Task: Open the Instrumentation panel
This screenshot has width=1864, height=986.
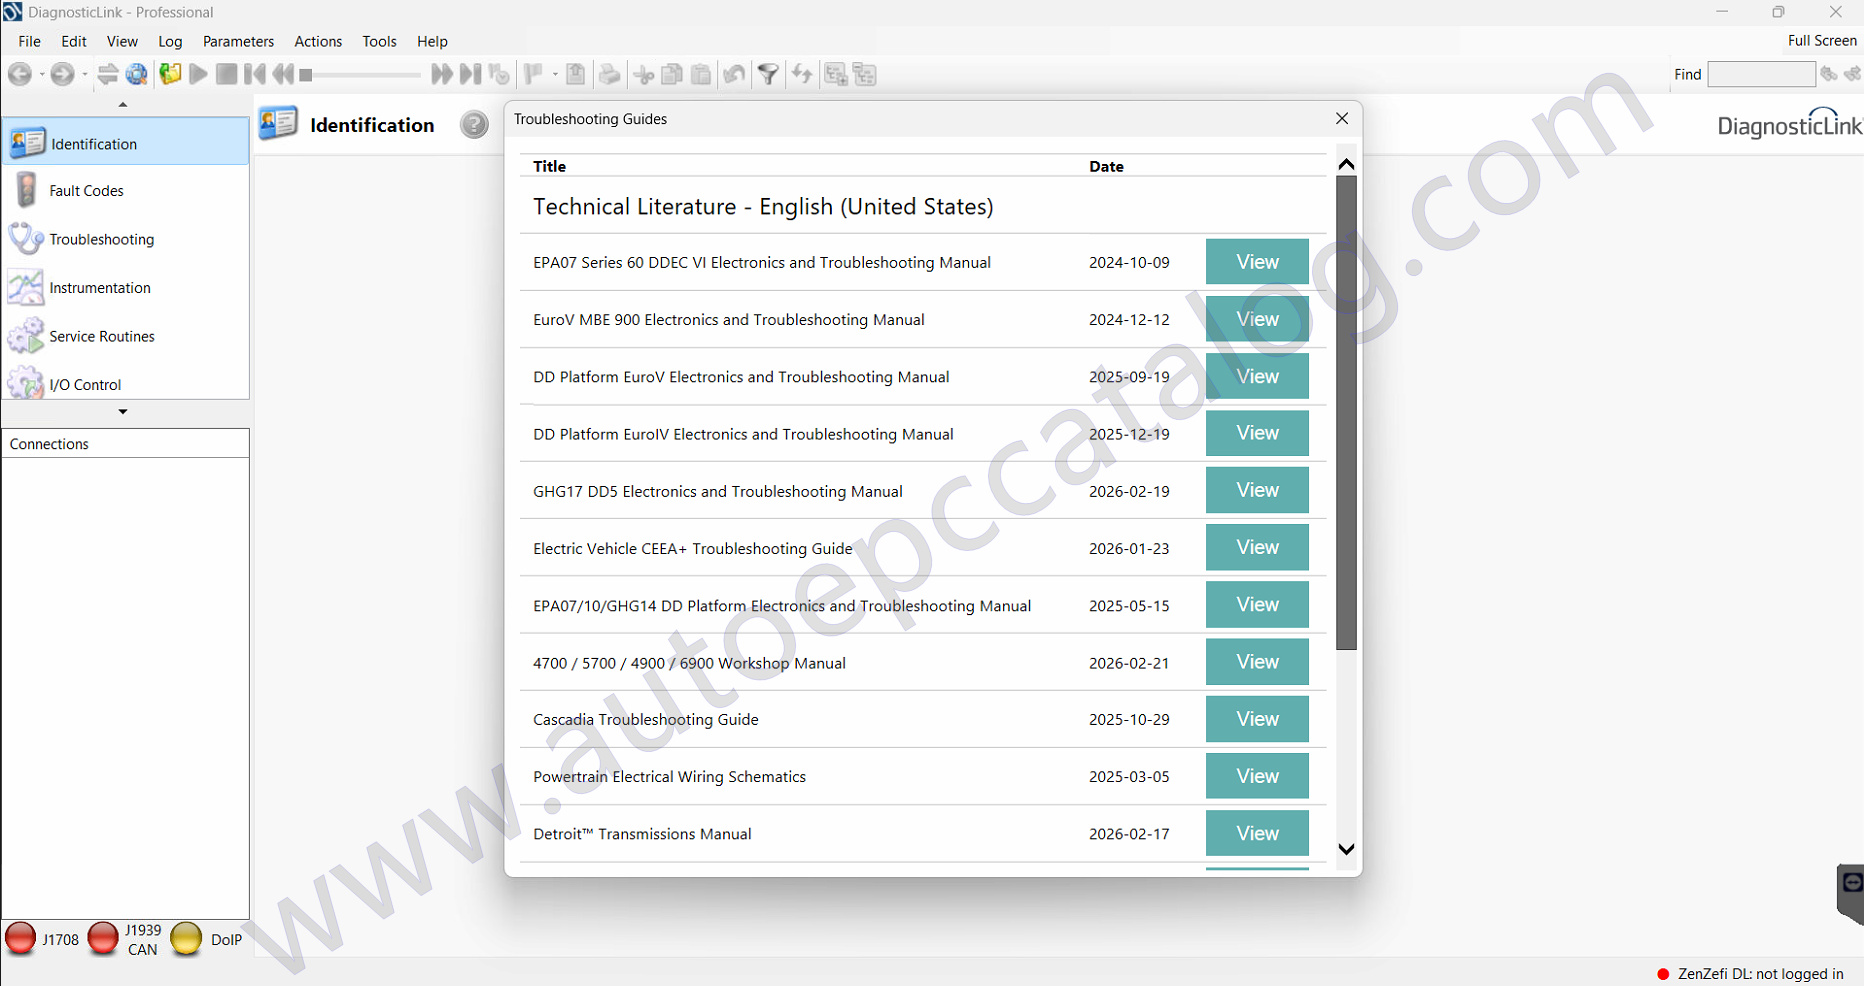Action: [x=99, y=288]
